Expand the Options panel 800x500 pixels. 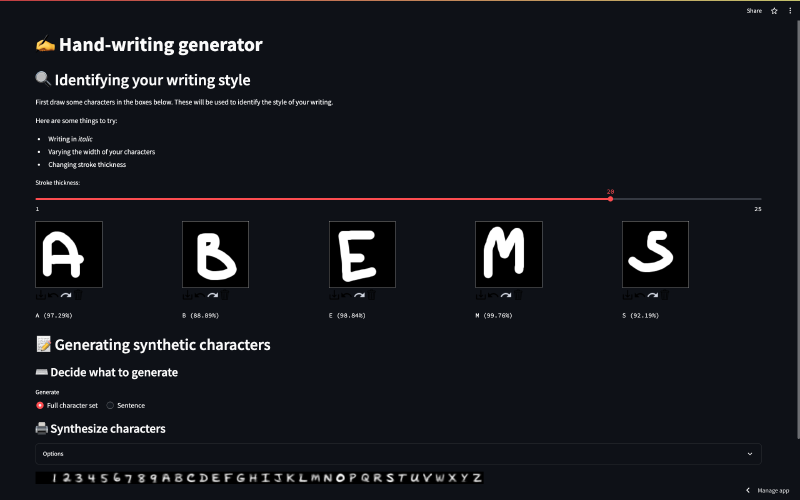[x=398, y=453]
